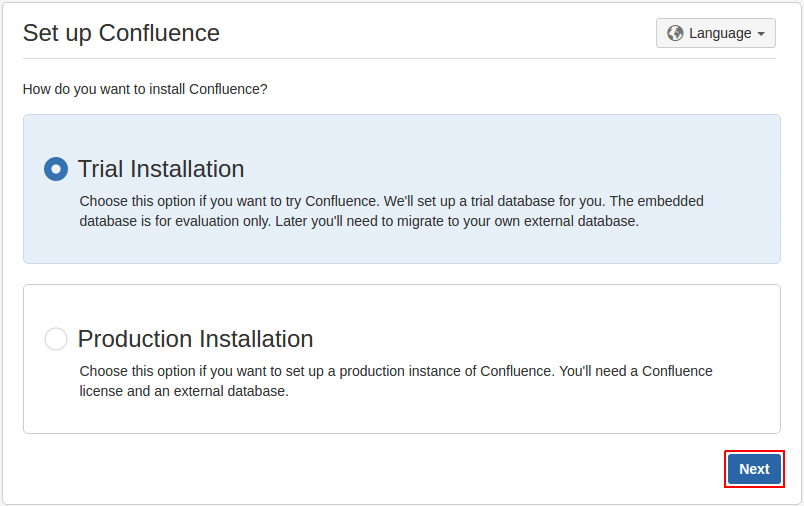Select the Trial Installation radio button
Viewport: 804px width, 506px height.
pos(56,169)
